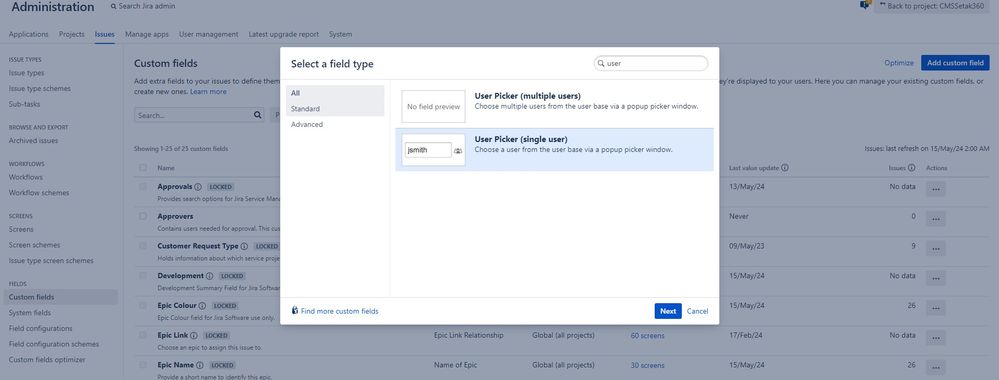Click the info icon next to Customer Request Type

point(244,246)
